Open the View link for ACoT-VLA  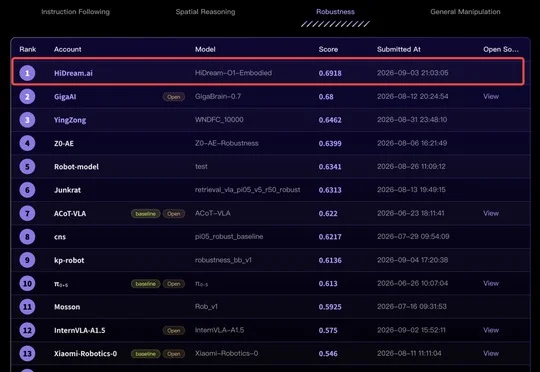pos(491,213)
